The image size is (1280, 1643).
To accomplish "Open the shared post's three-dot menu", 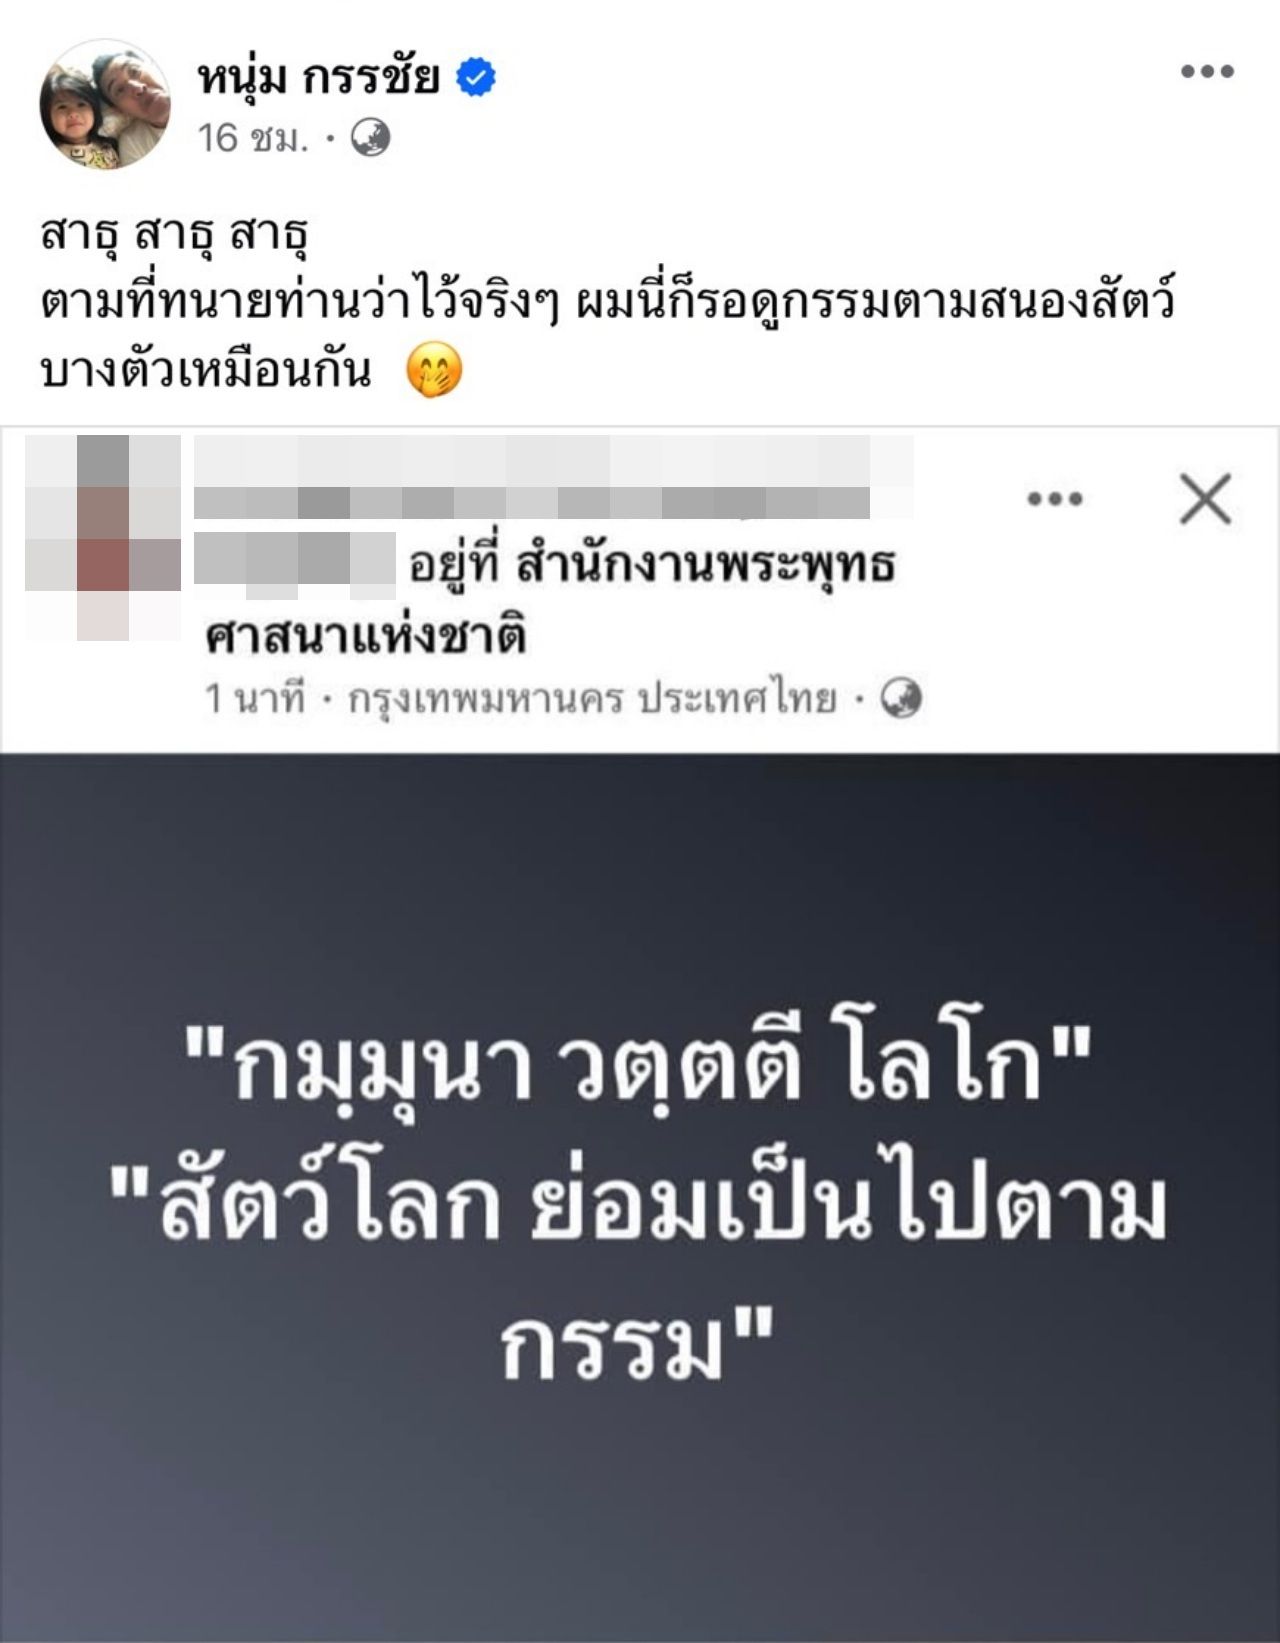I will point(1055,499).
